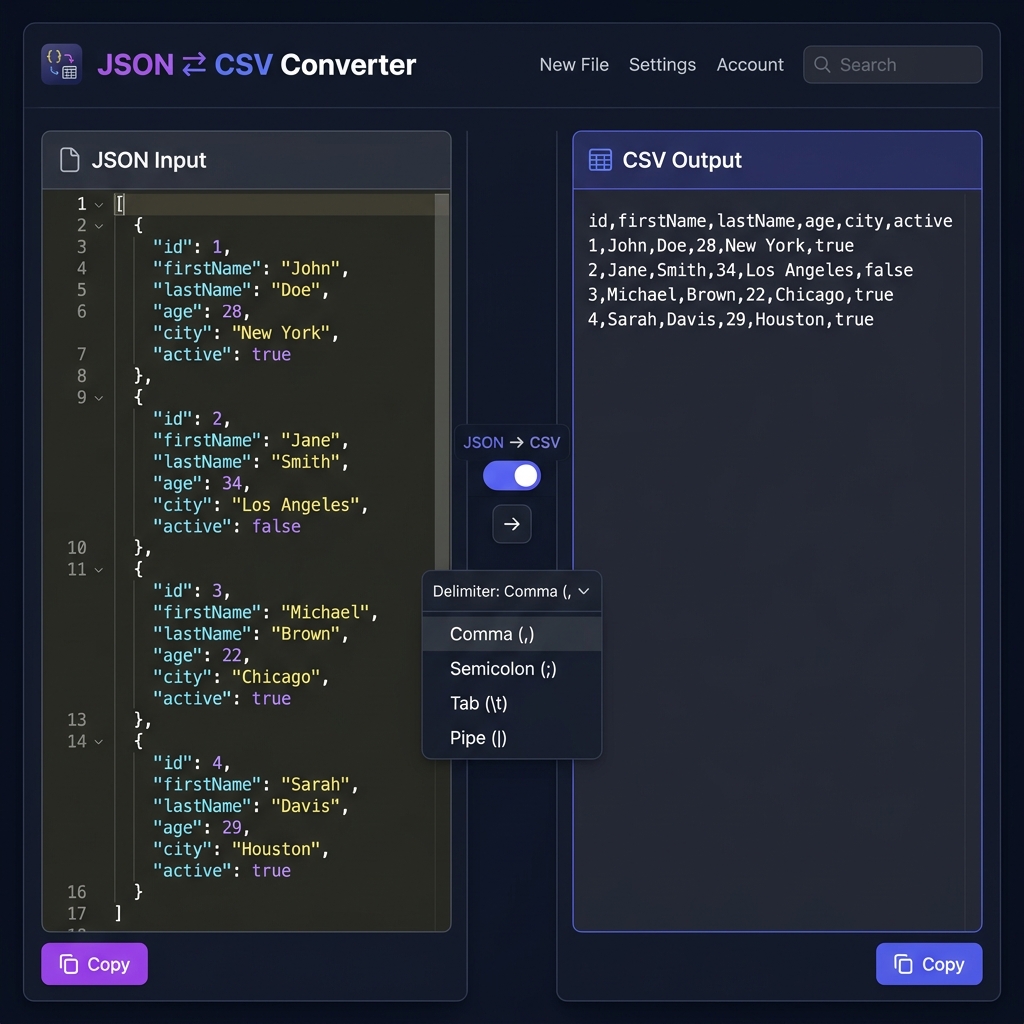1024x1024 pixels.
Task: Choose Tab (\t) delimiter option
Action: pyautogui.click(x=511, y=703)
